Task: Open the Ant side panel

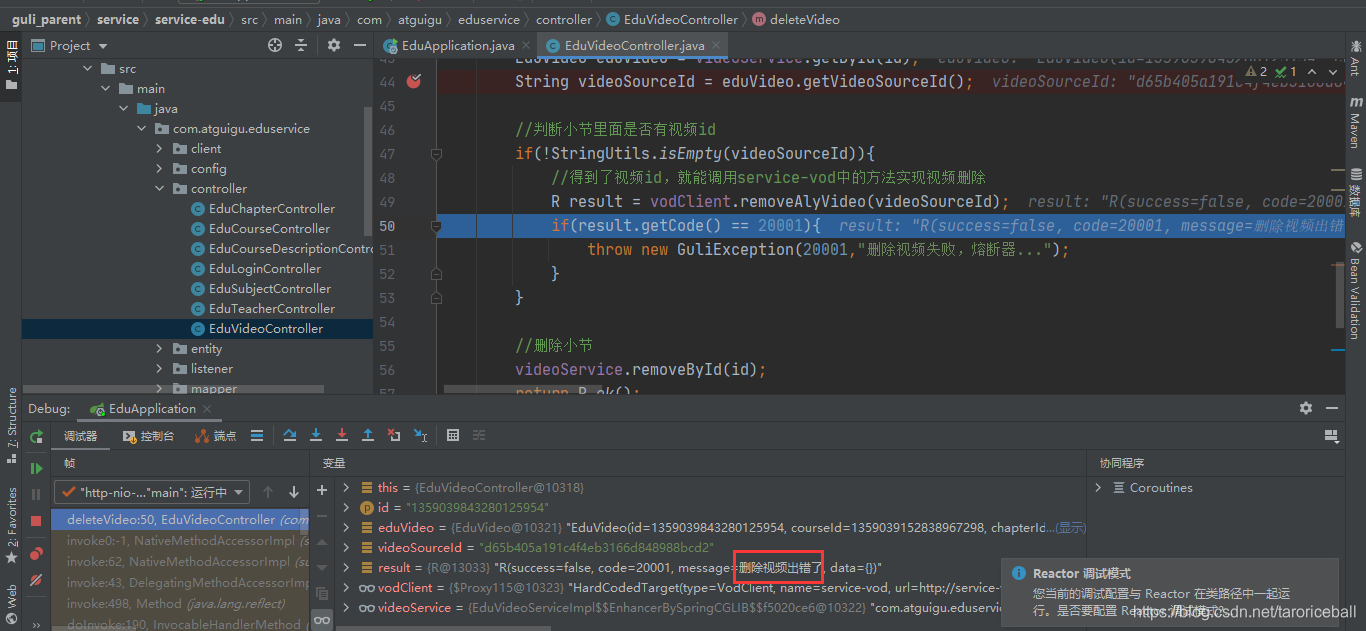Action: pos(1355,60)
